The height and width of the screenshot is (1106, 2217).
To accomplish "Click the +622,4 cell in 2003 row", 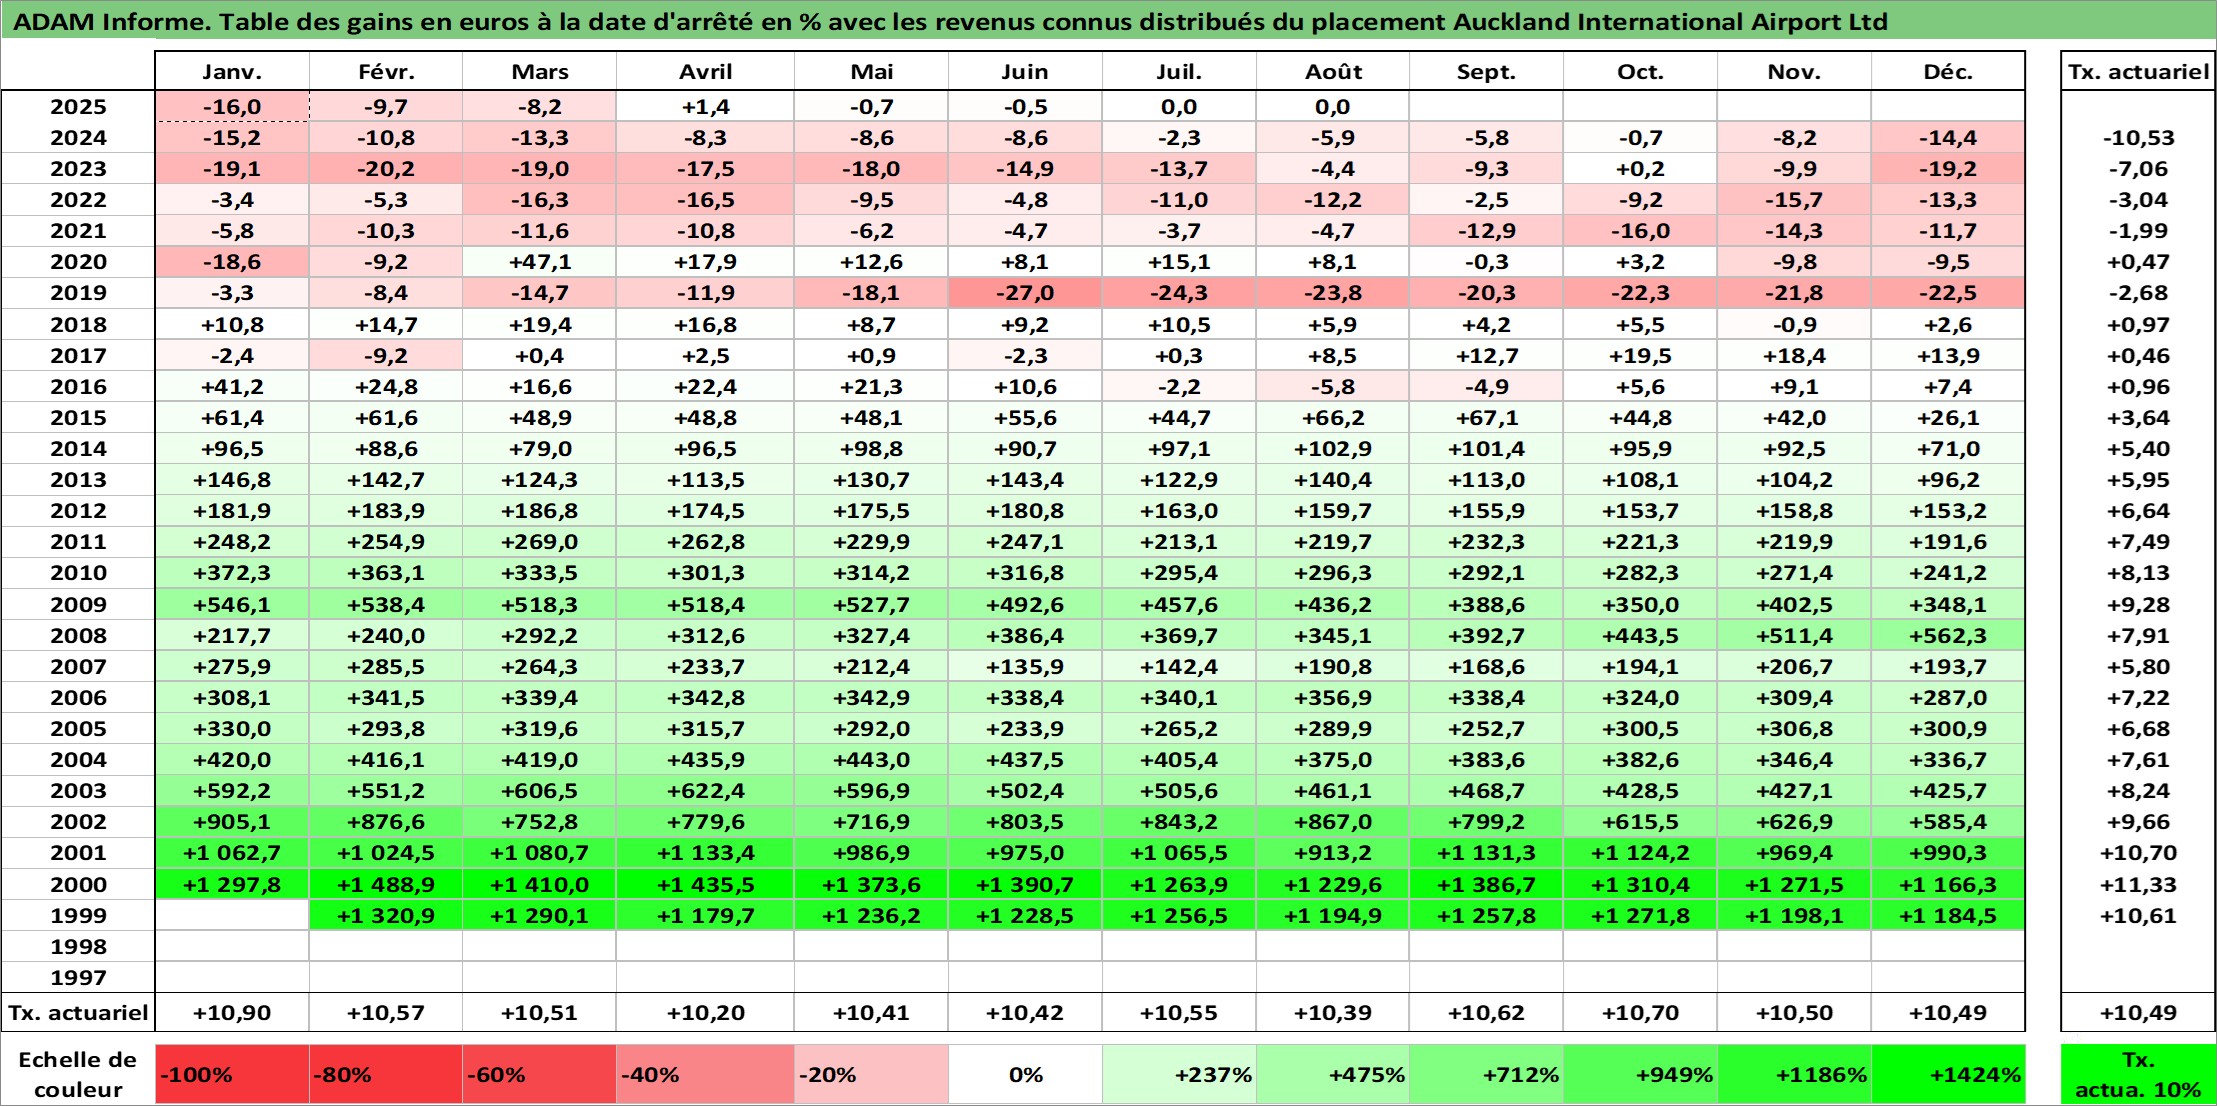I will tap(706, 791).
